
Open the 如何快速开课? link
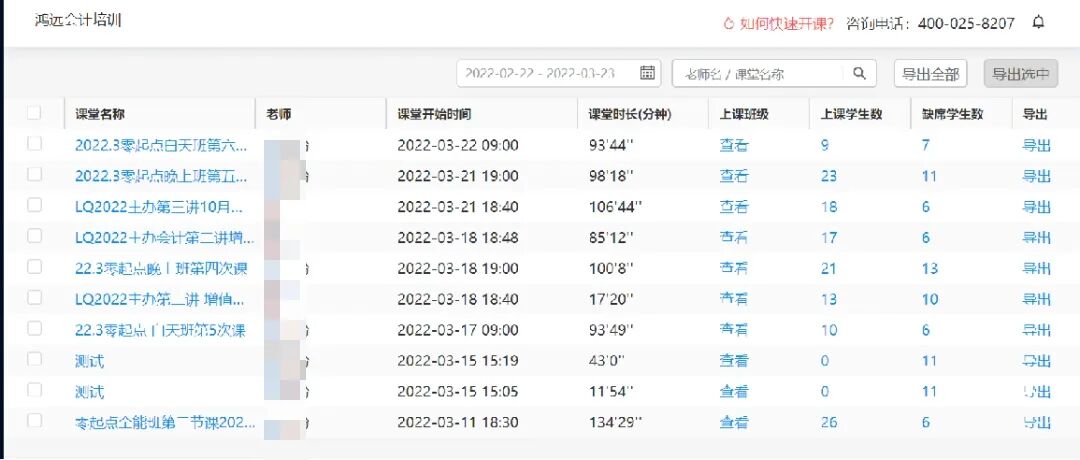(787, 23)
